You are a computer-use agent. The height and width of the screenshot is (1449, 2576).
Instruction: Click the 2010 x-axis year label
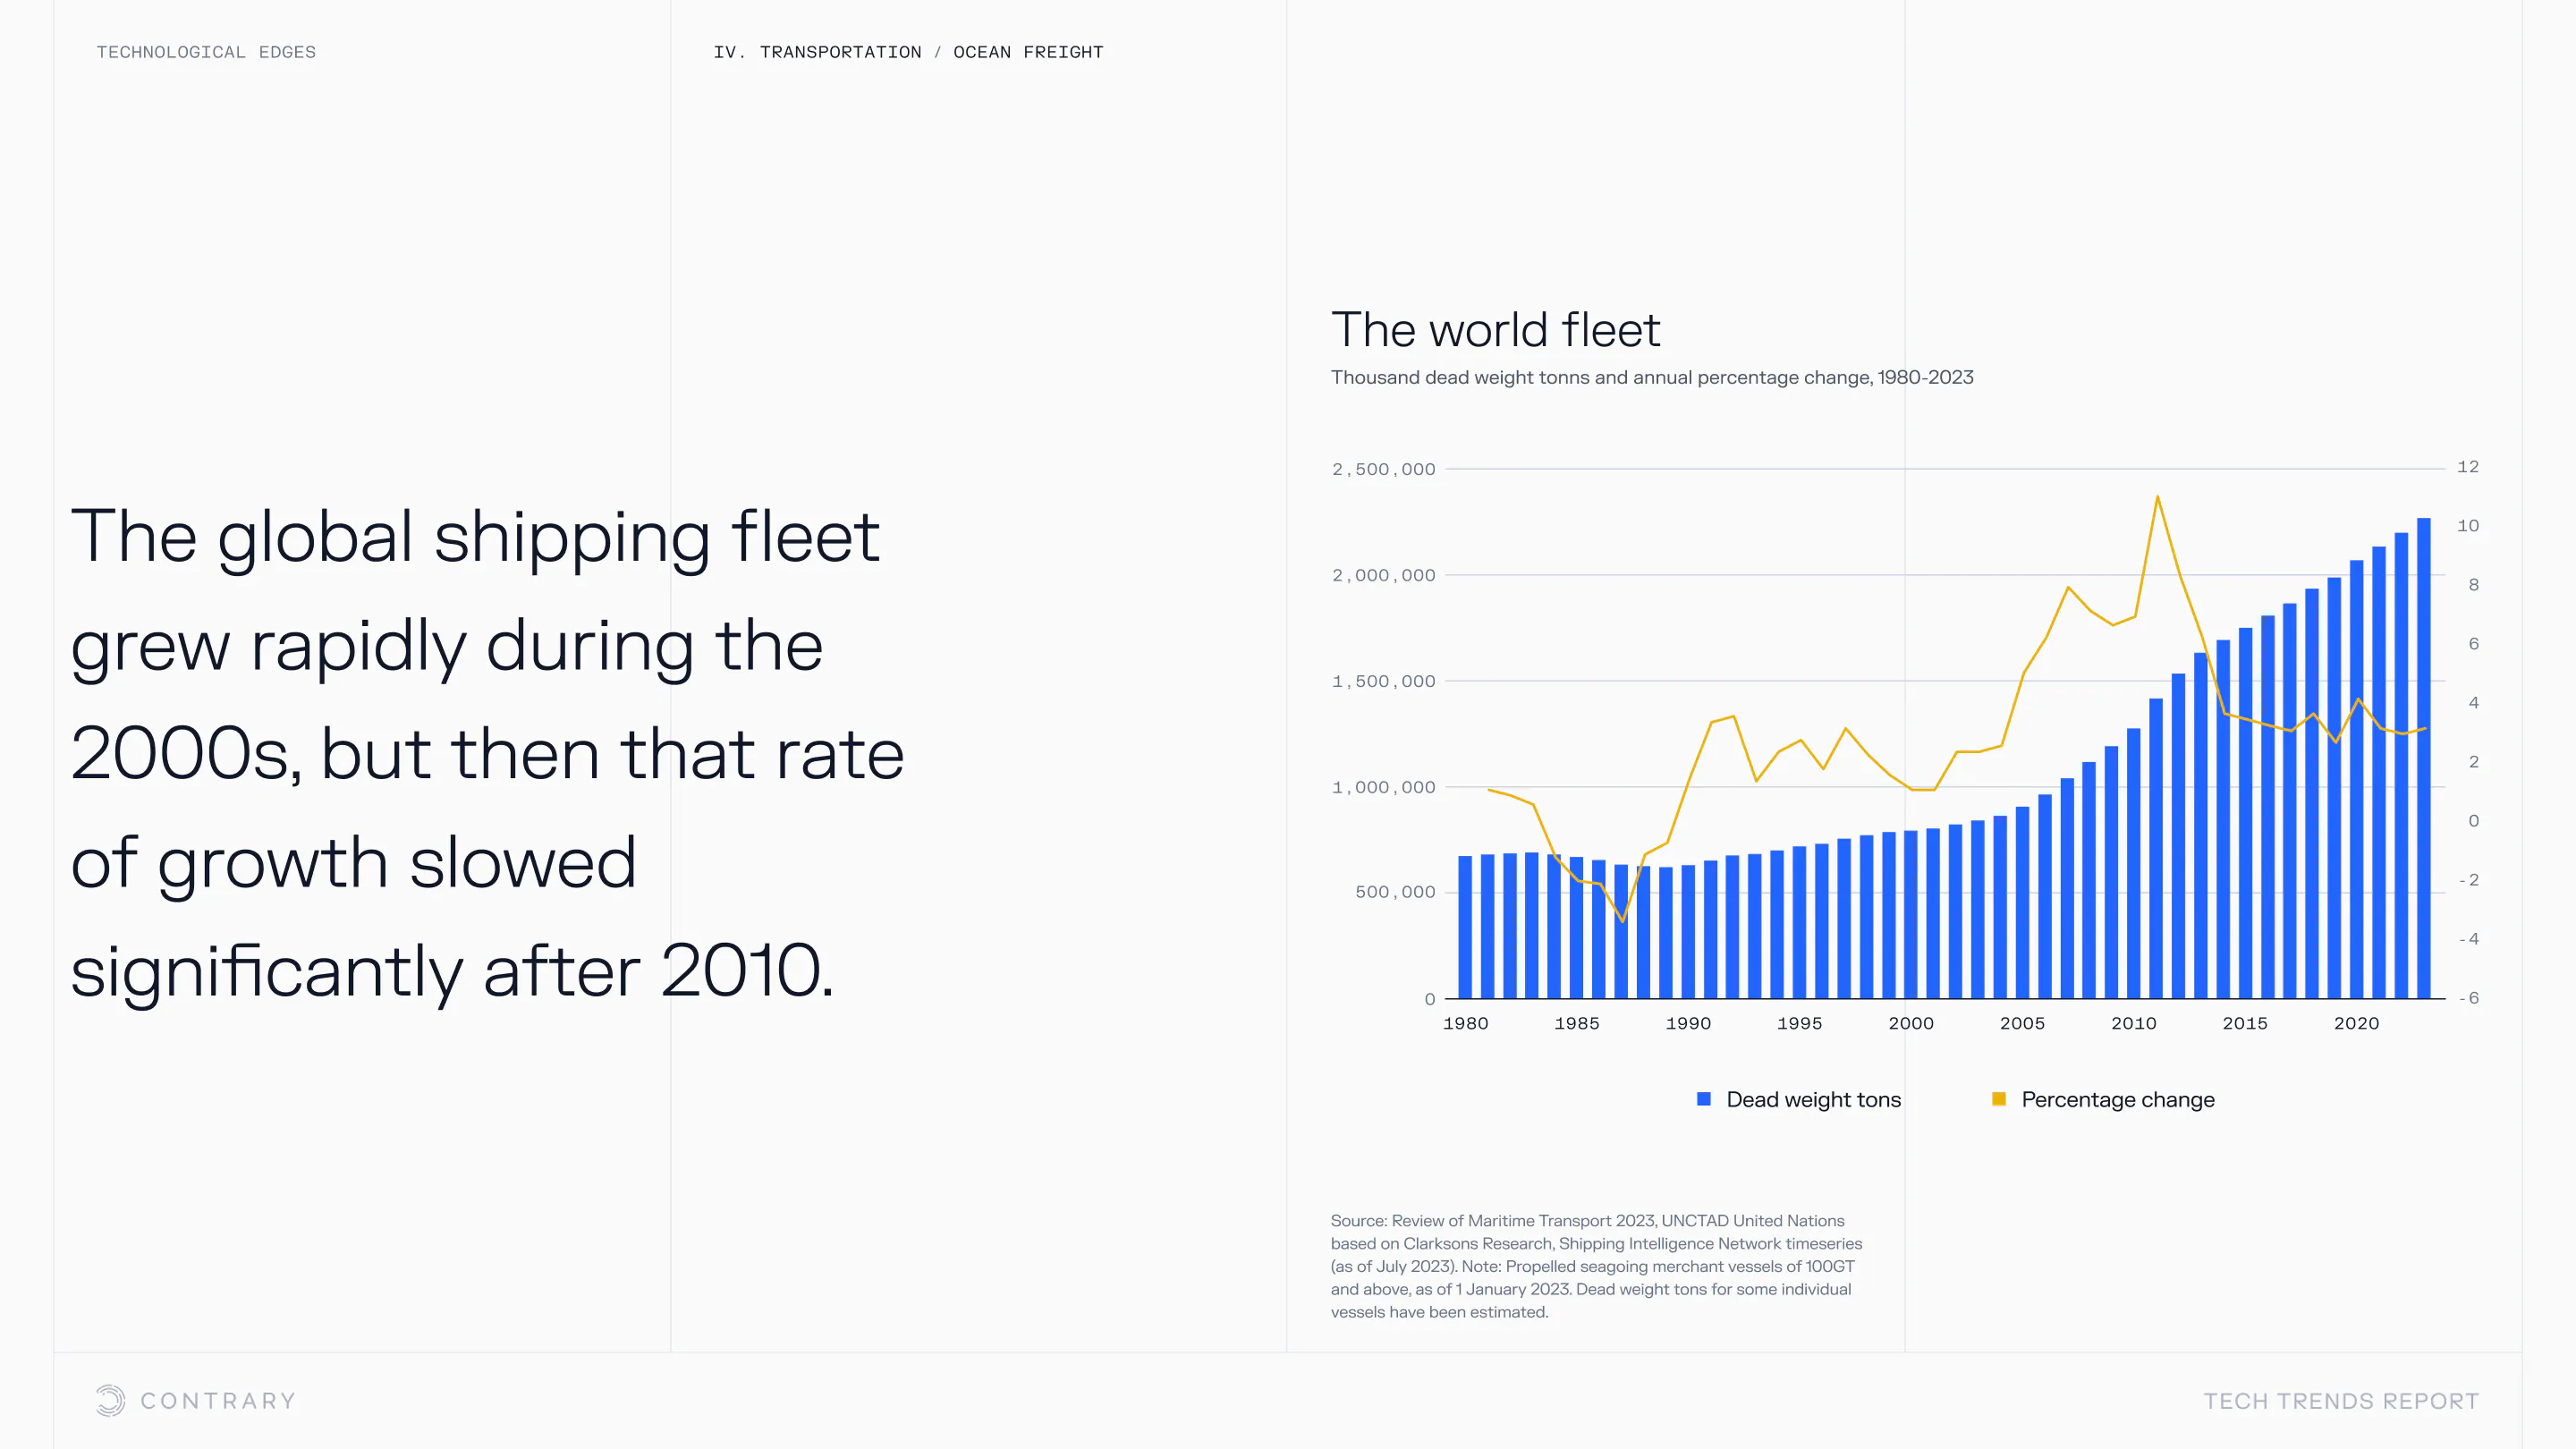[x=2133, y=1023]
